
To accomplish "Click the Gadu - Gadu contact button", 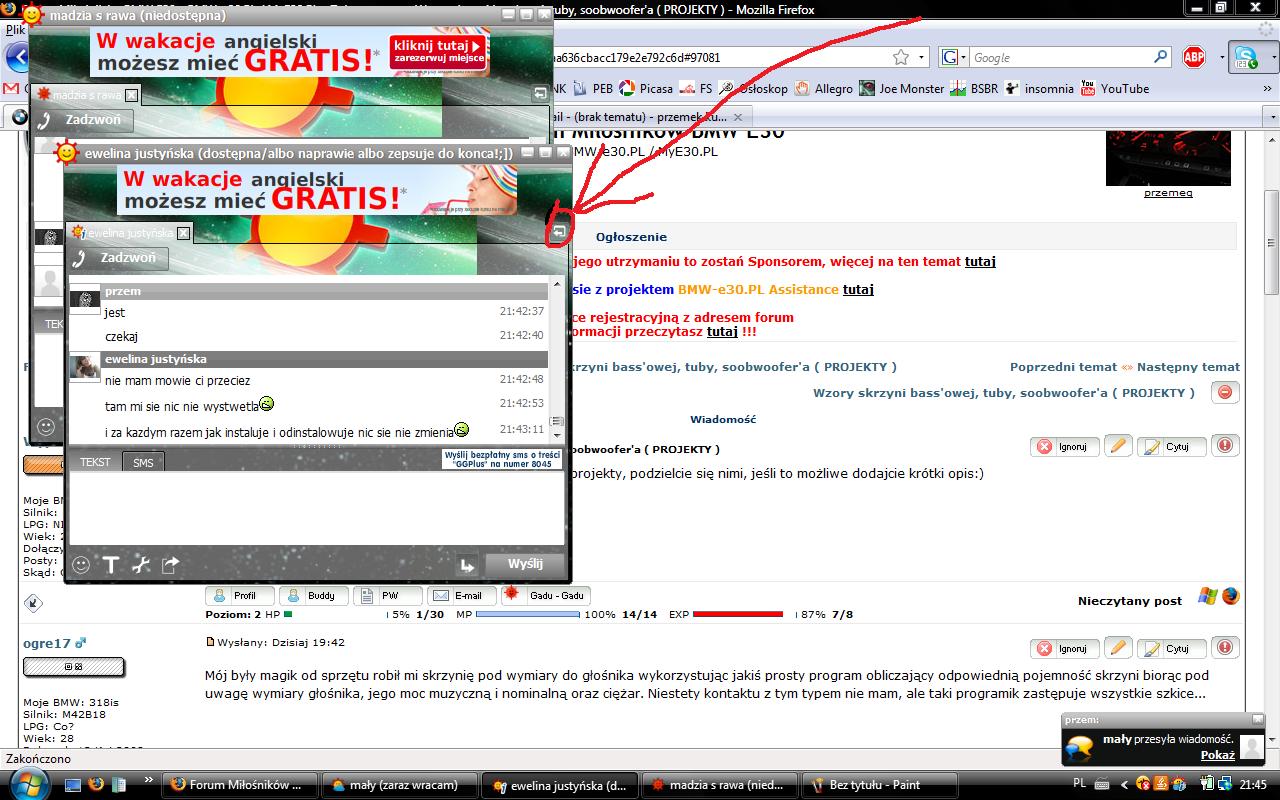I will point(546,596).
